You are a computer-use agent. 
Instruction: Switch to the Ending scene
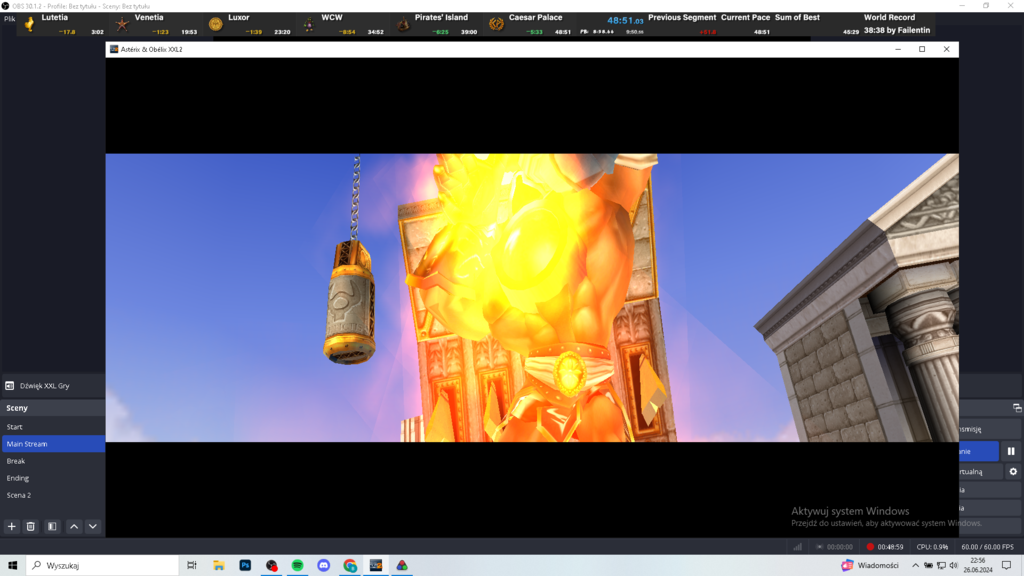53,478
